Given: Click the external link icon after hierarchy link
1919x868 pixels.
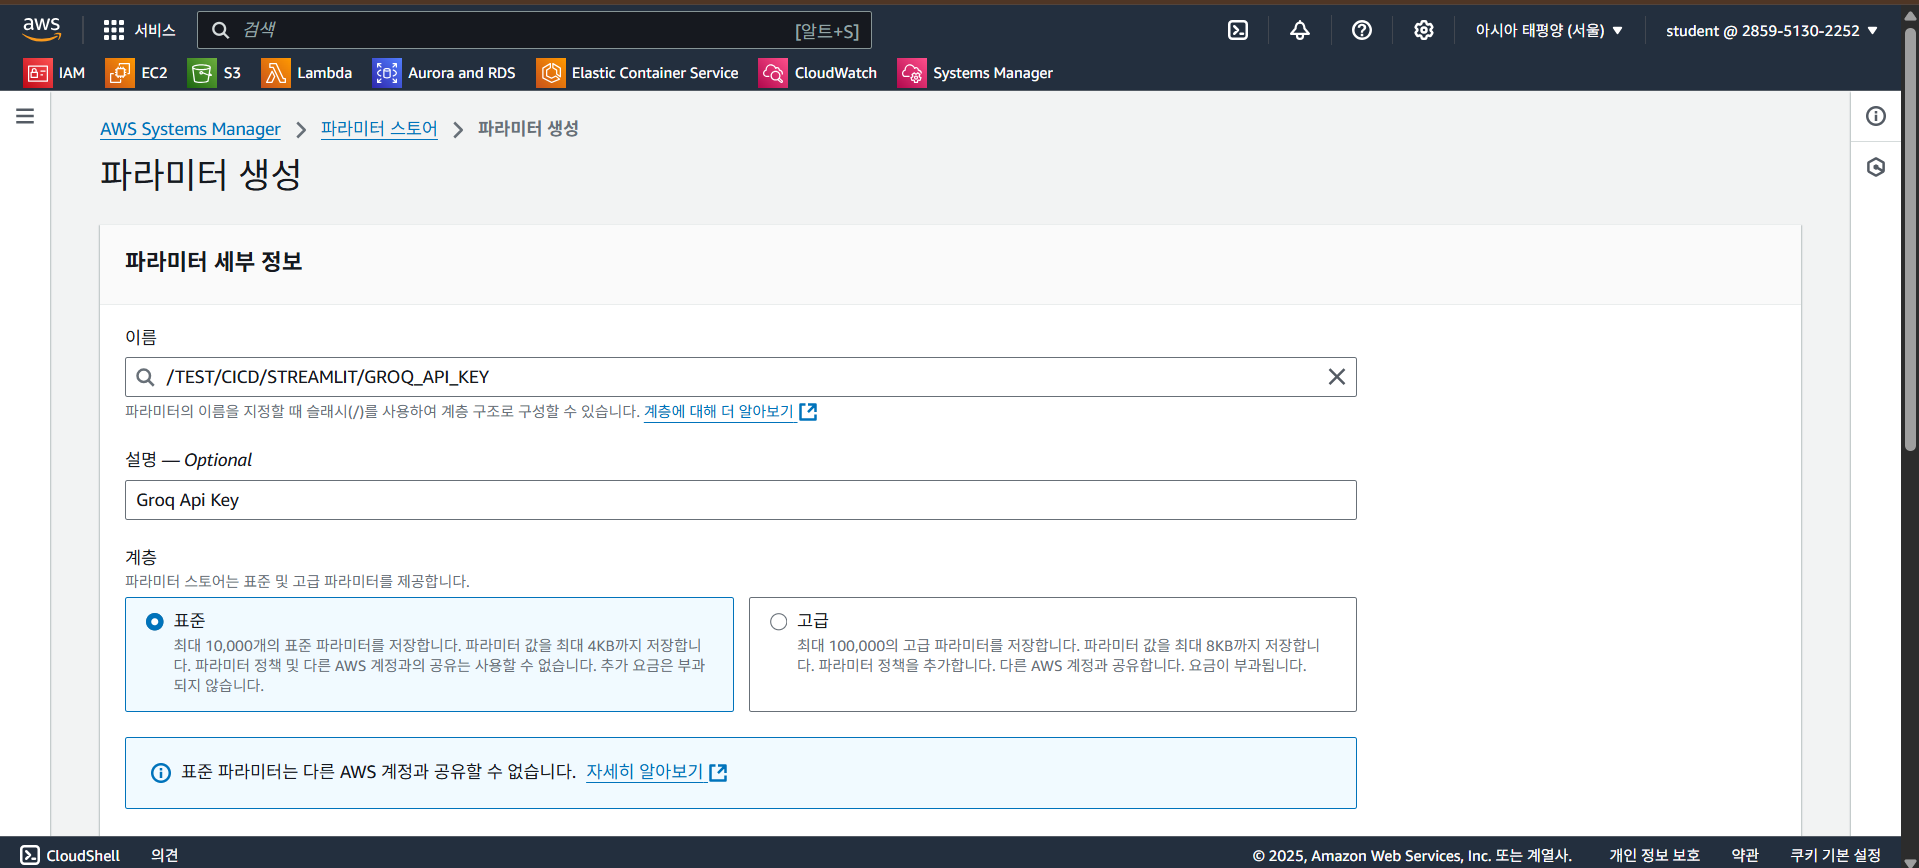Looking at the screenshot, I should (x=808, y=412).
